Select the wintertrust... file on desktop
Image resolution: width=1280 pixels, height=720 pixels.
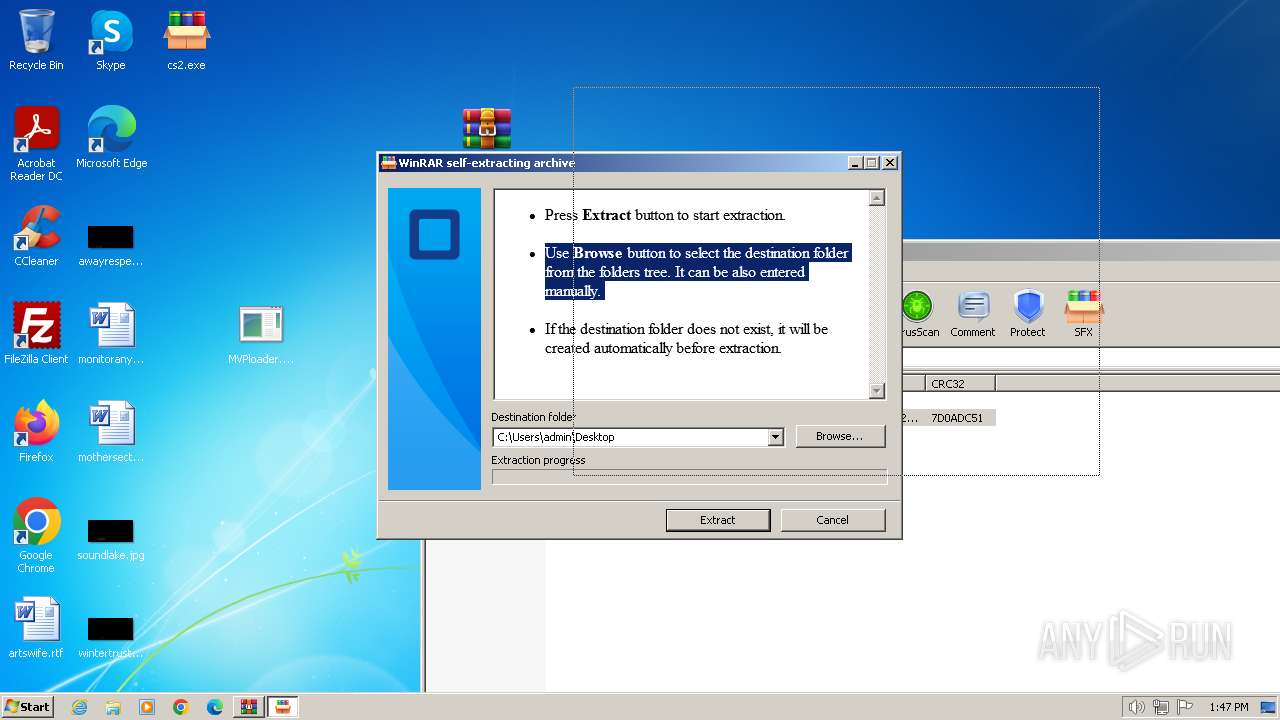point(110,636)
